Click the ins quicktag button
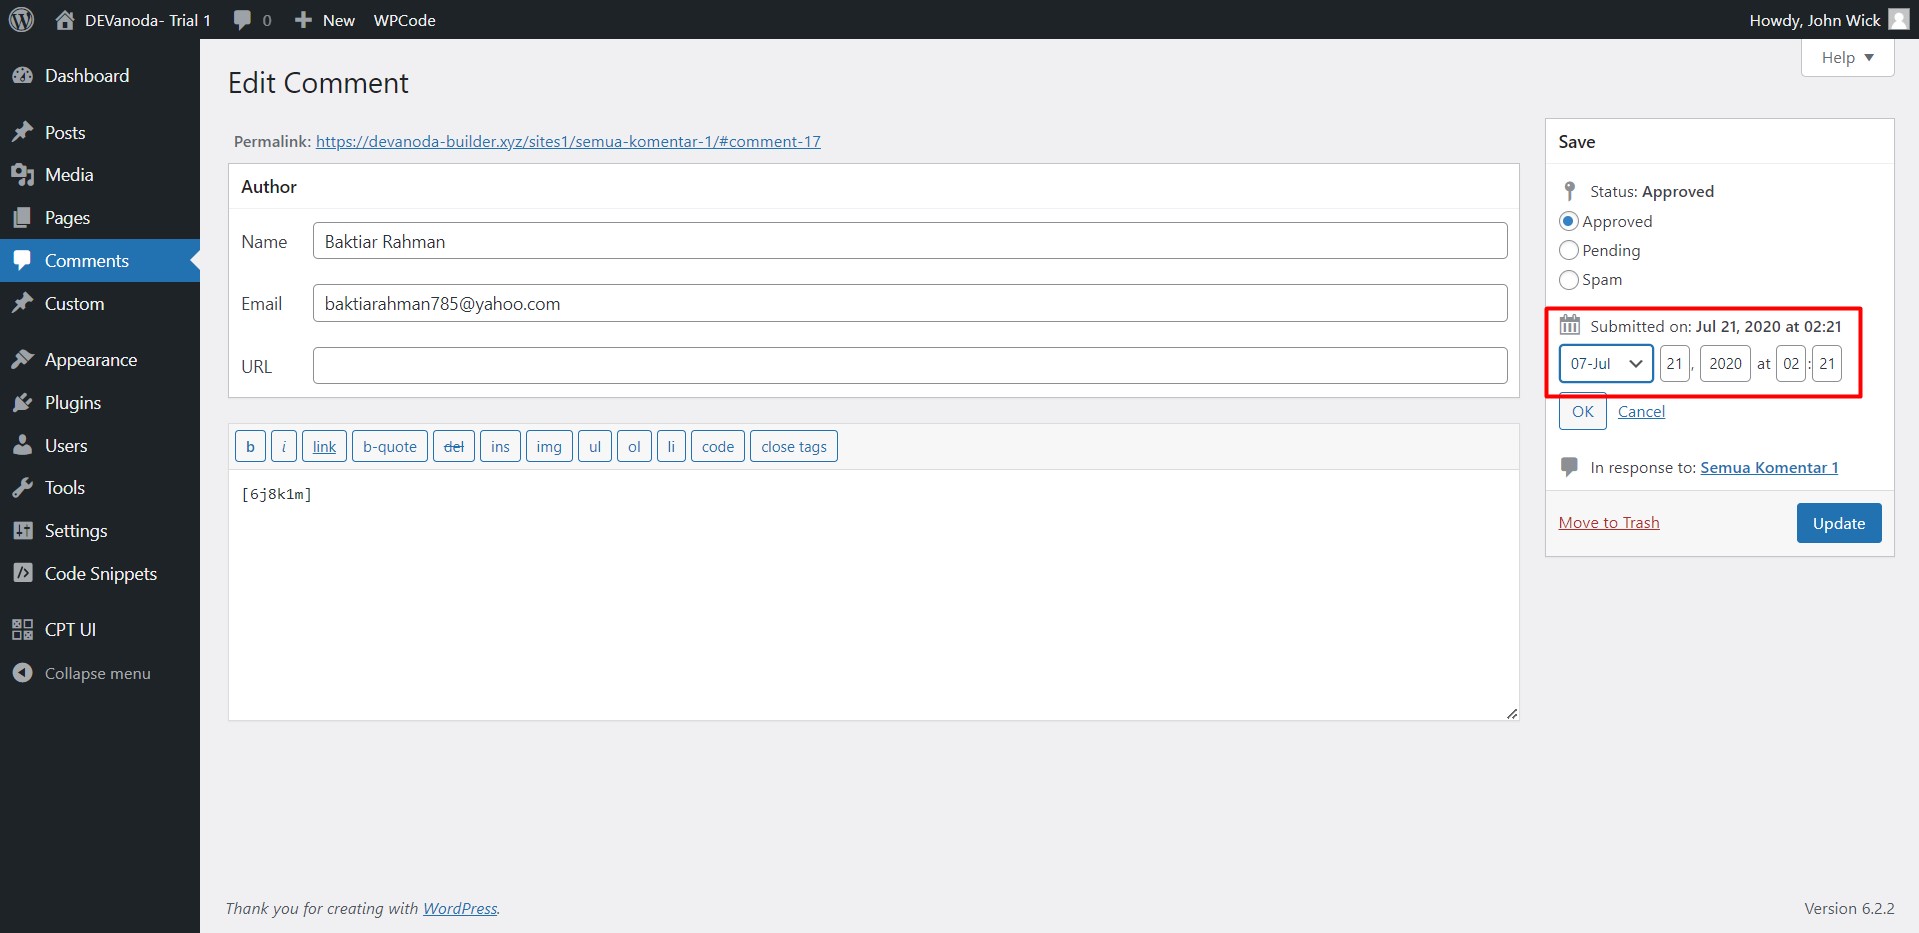 click(500, 446)
